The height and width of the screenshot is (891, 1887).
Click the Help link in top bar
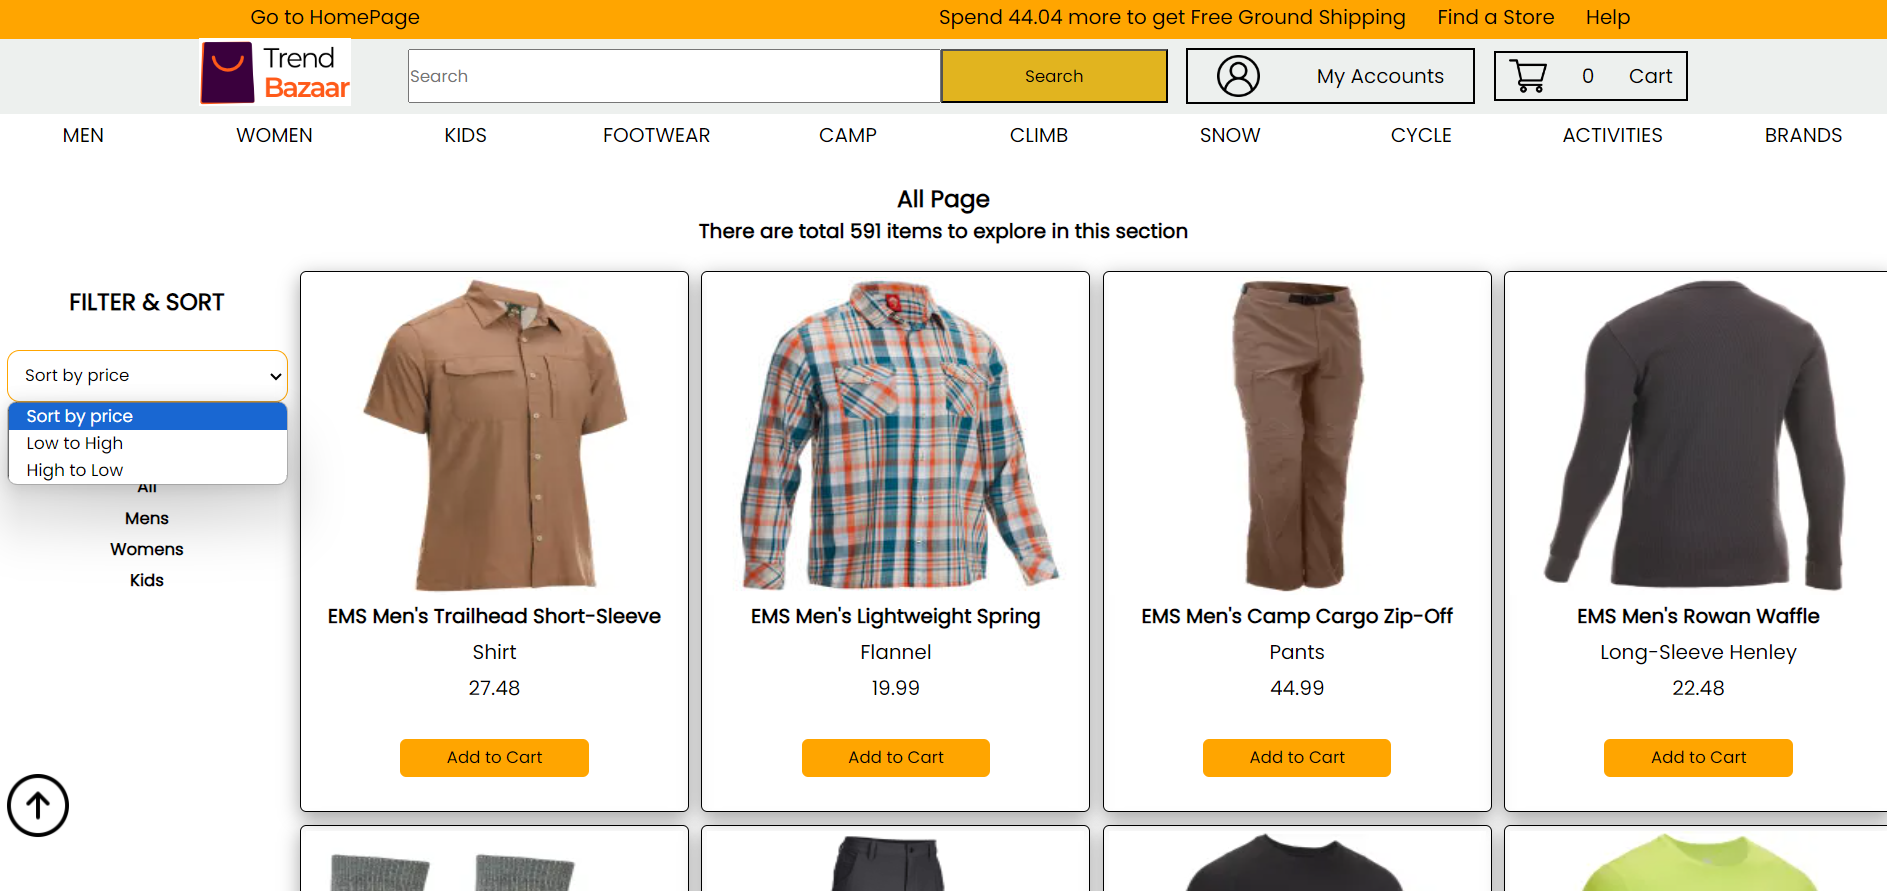[x=1607, y=17]
